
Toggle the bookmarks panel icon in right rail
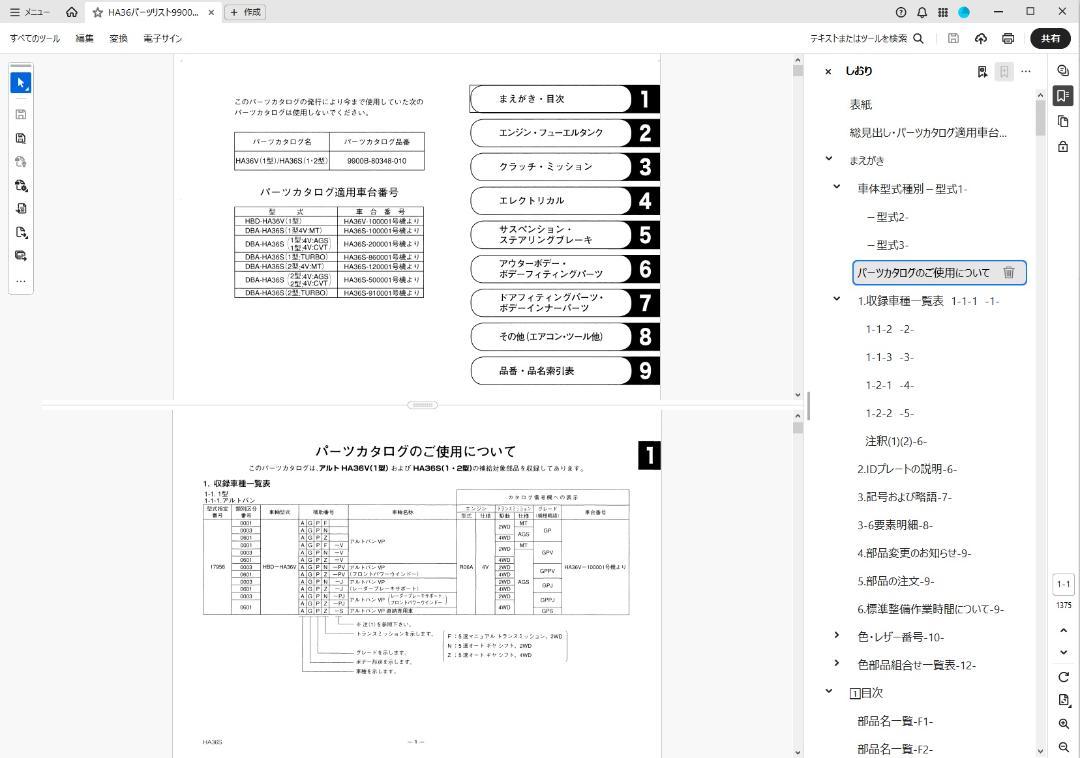click(1063, 96)
